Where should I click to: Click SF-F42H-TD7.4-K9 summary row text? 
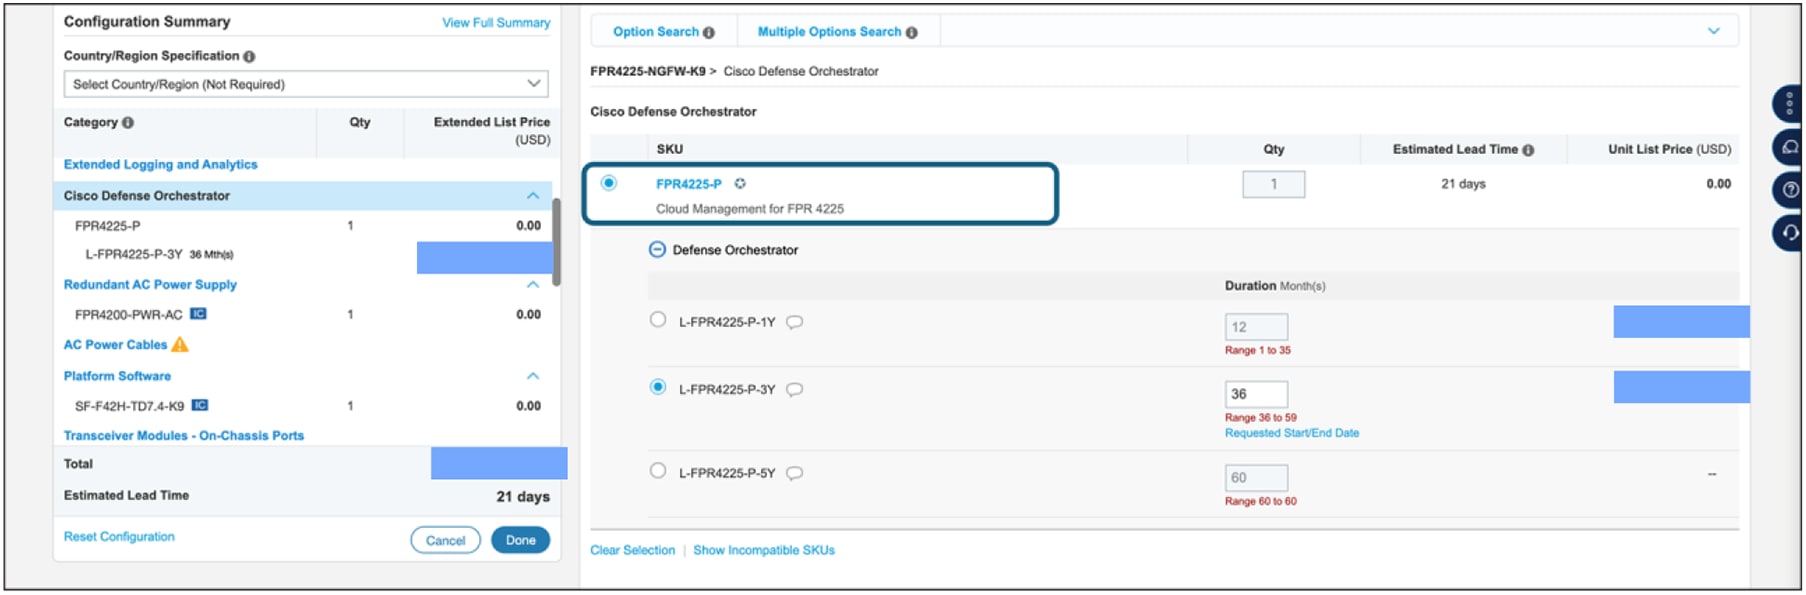coord(129,407)
